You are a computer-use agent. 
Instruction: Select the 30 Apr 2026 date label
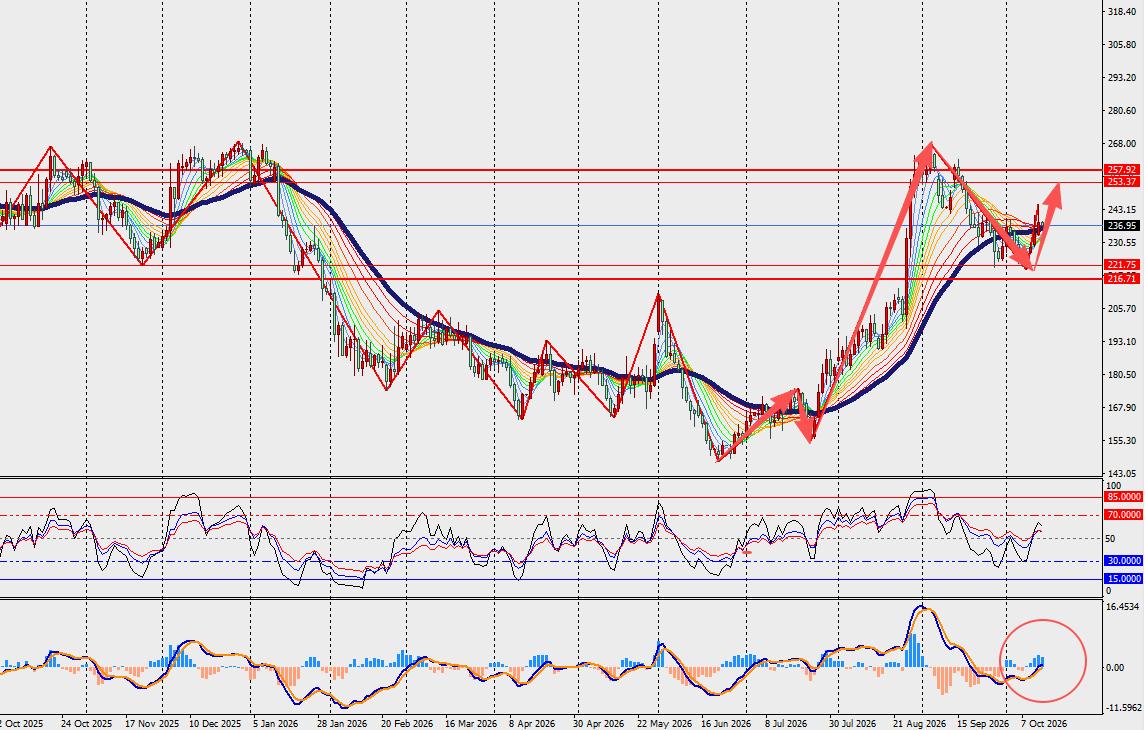(x=597, y=723)
